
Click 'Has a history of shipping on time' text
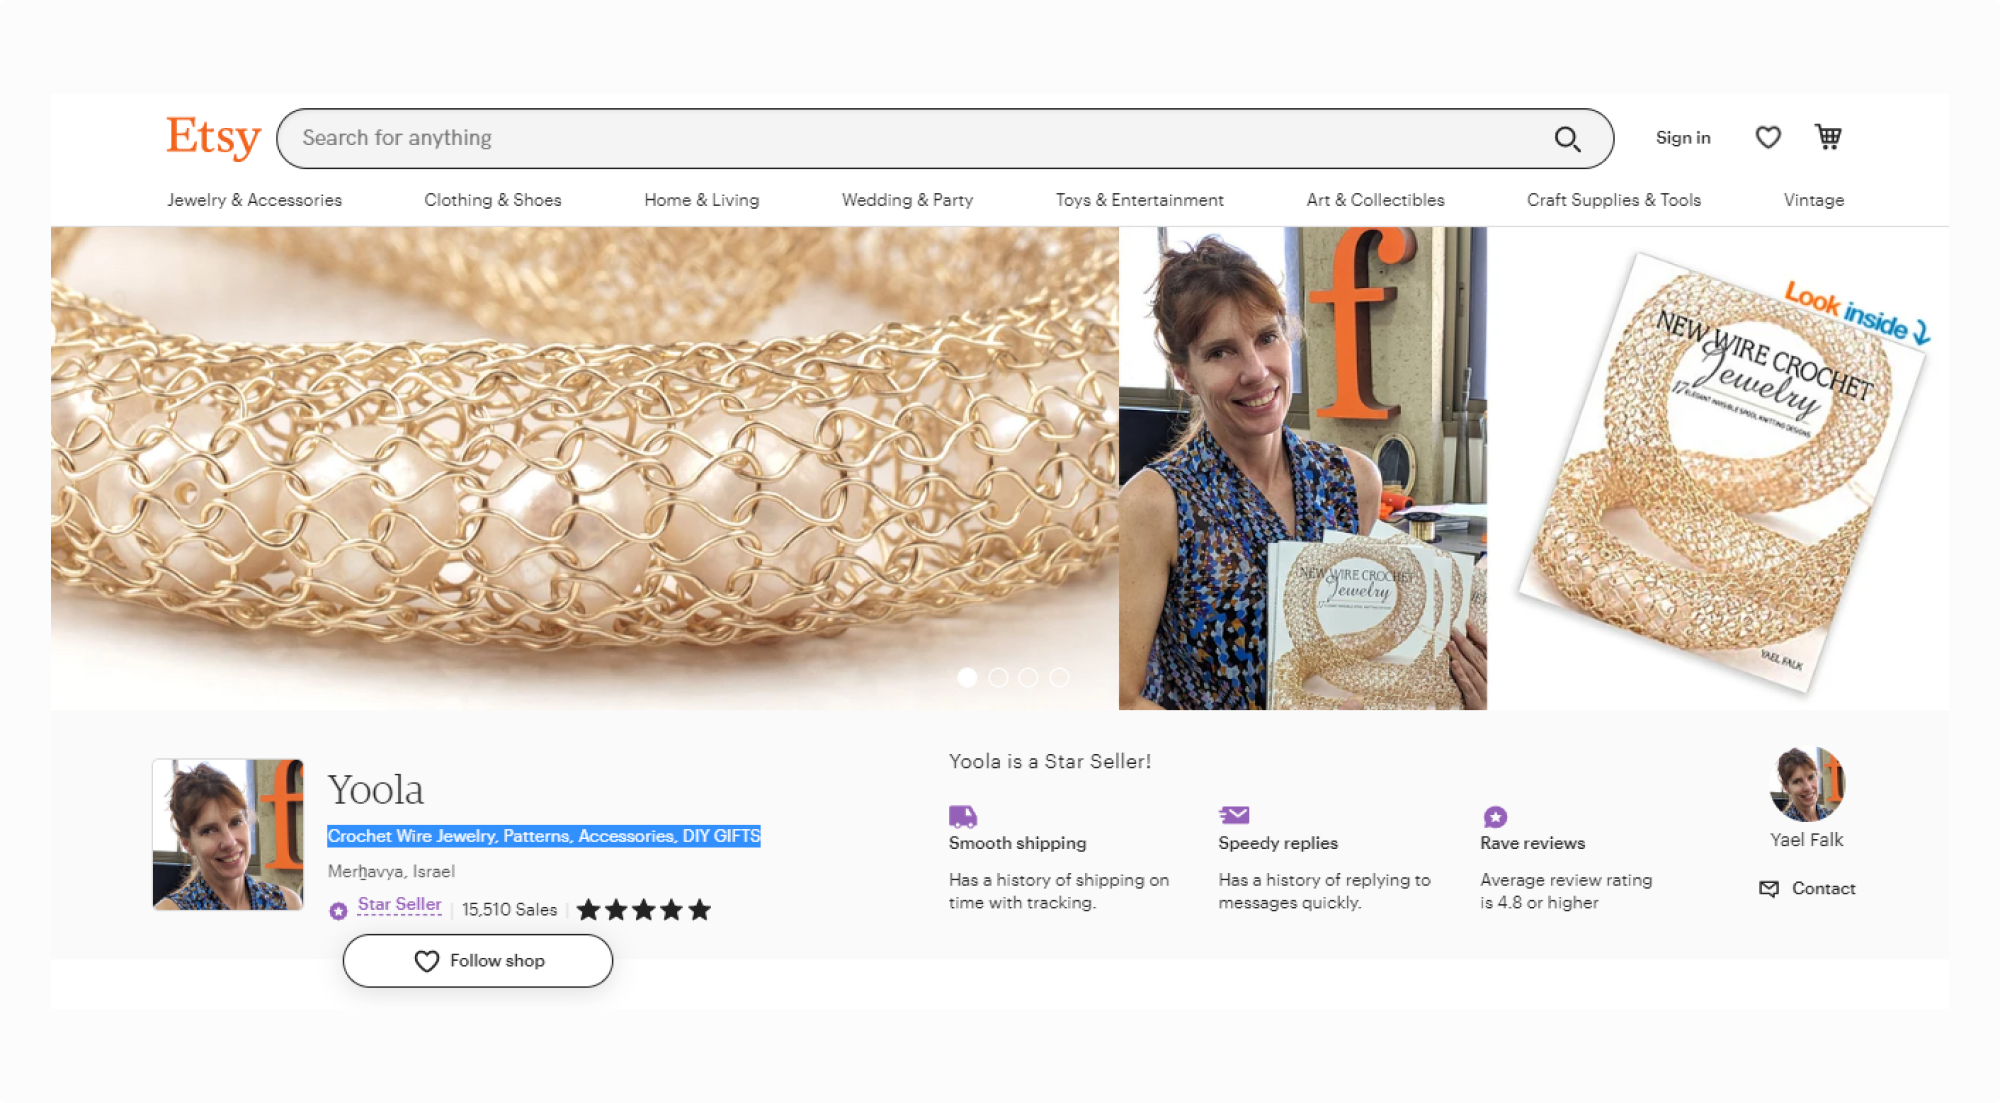1058,891
